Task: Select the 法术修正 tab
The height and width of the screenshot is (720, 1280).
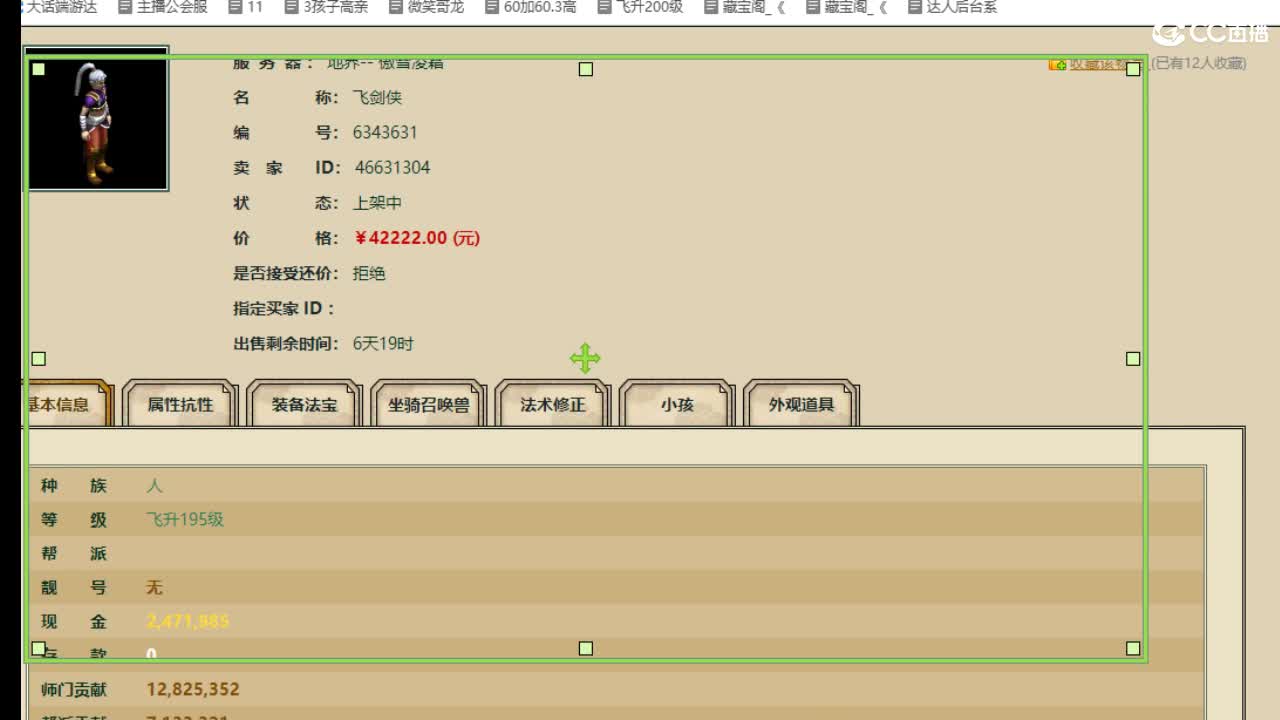Action: coord(552,405)
